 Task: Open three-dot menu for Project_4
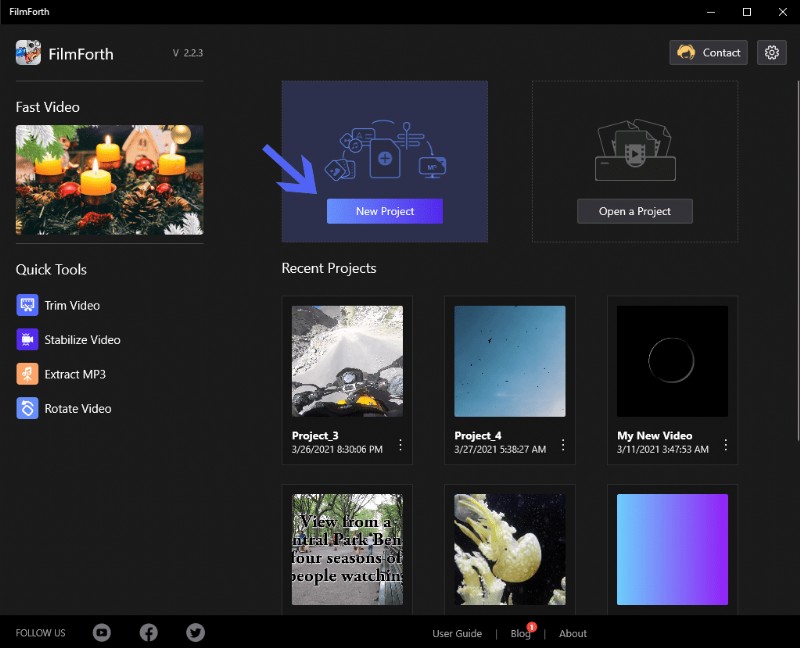point(563,444)
